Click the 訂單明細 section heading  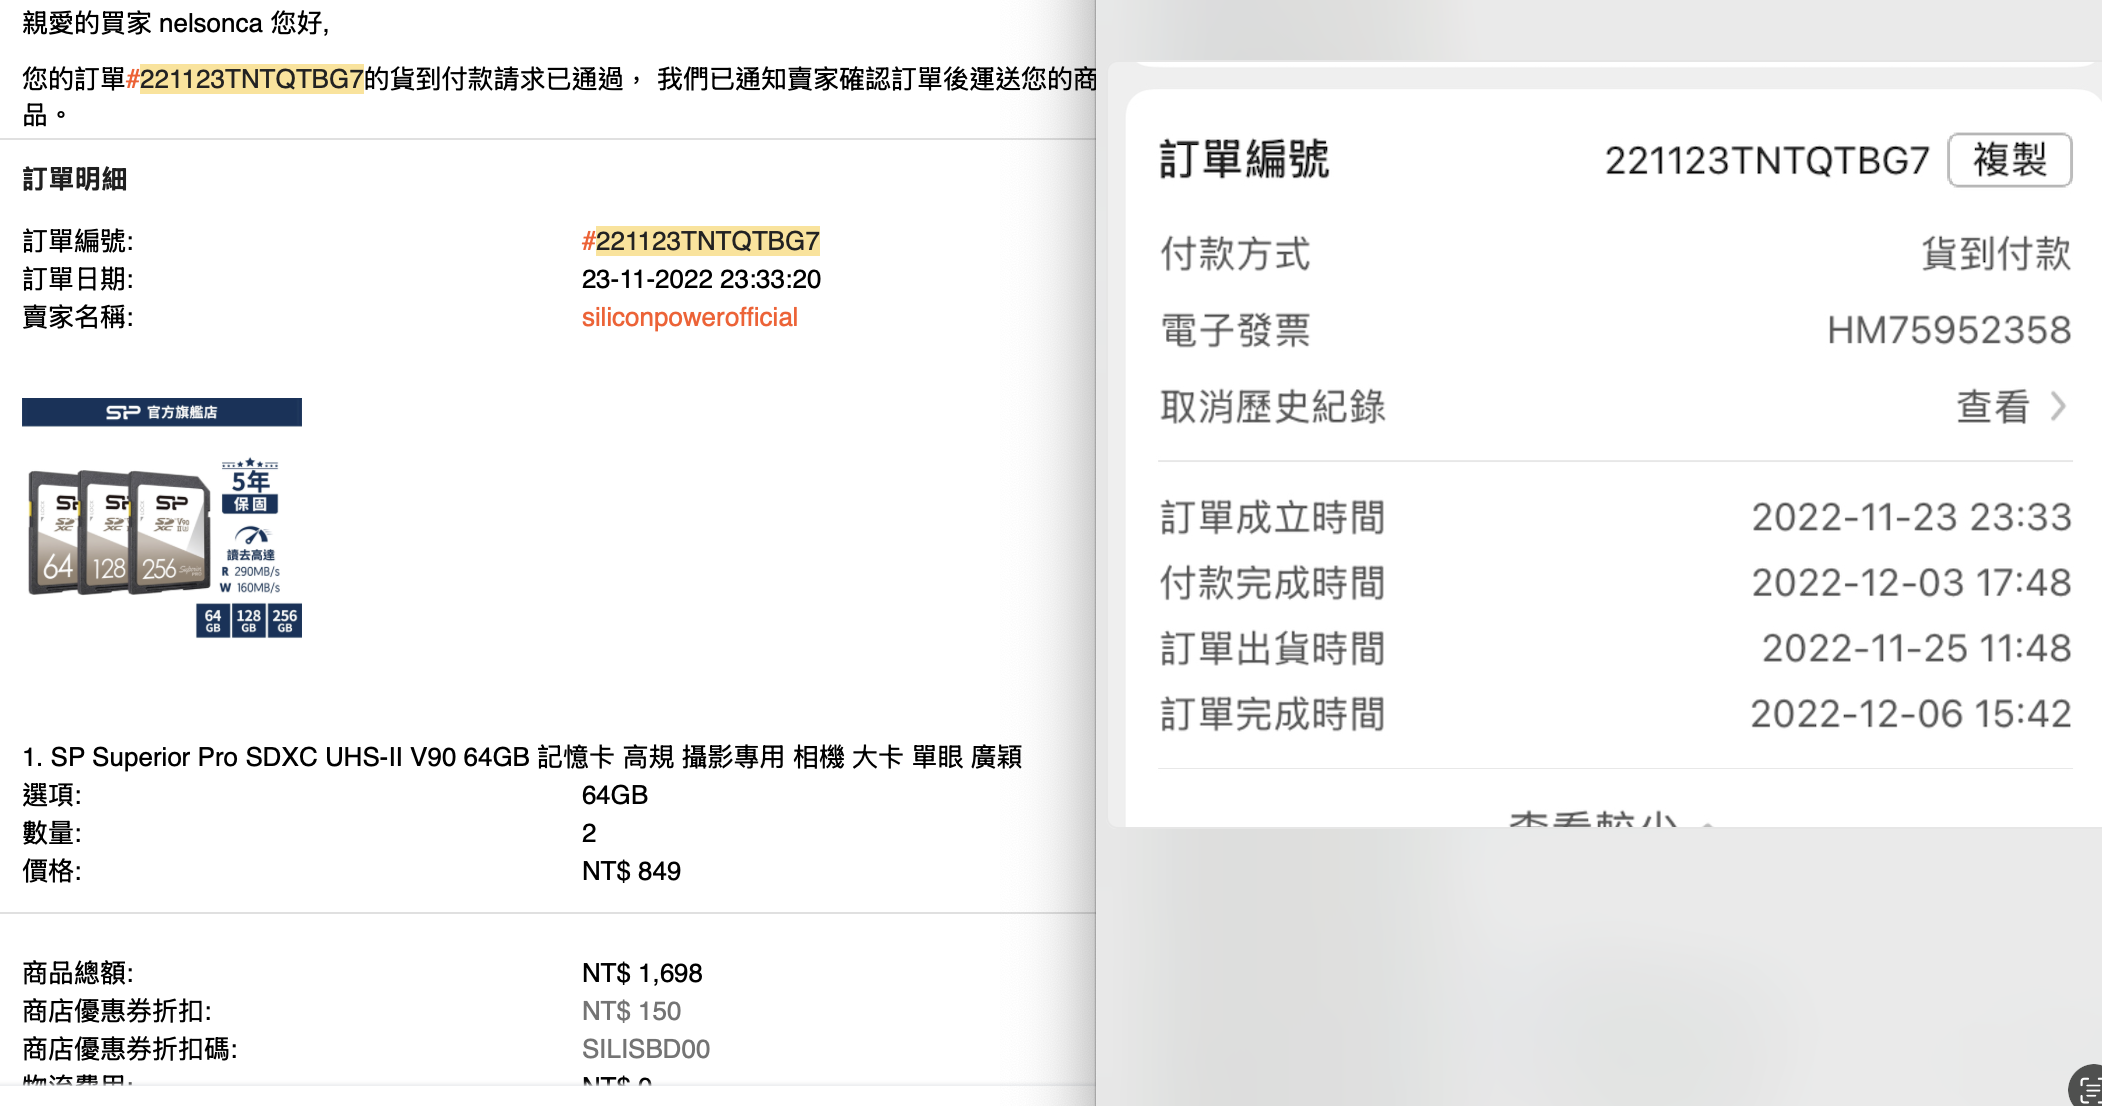75,179
